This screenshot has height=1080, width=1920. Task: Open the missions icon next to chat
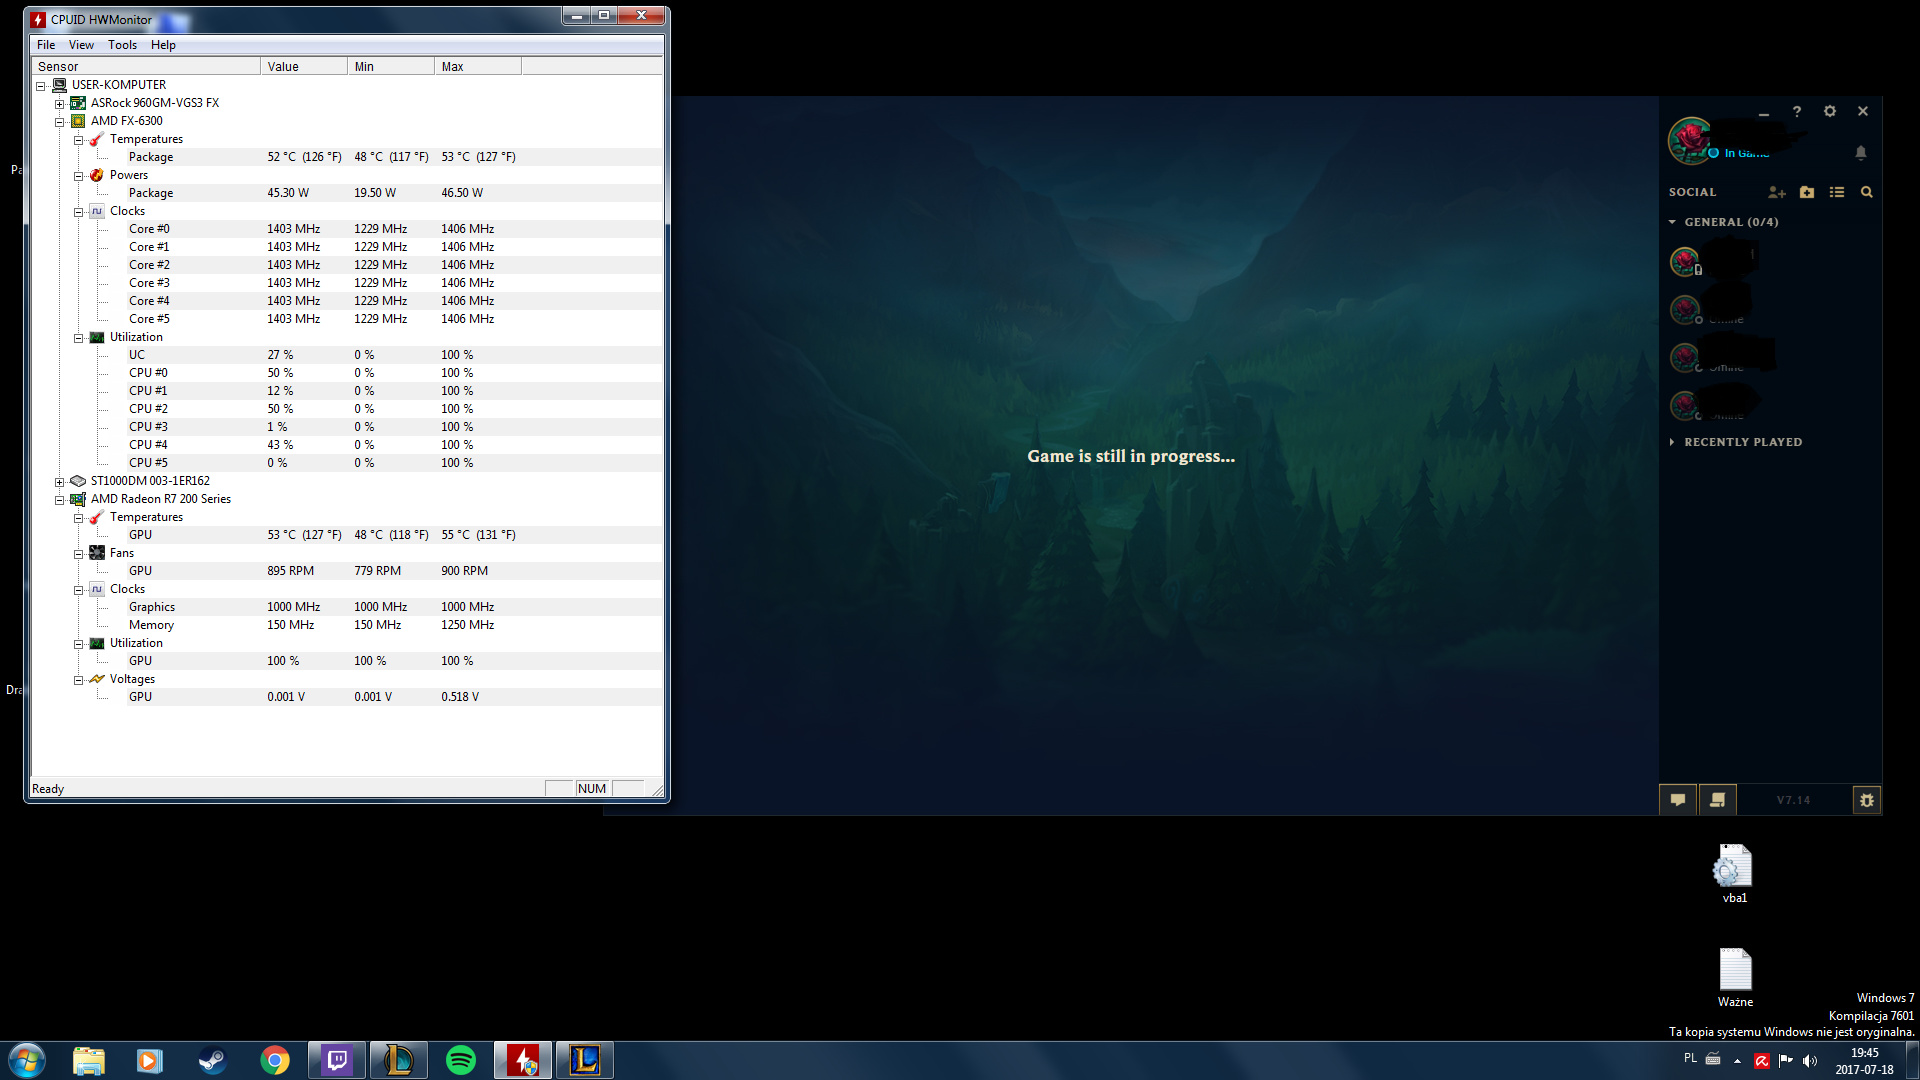coord(1717,800)
